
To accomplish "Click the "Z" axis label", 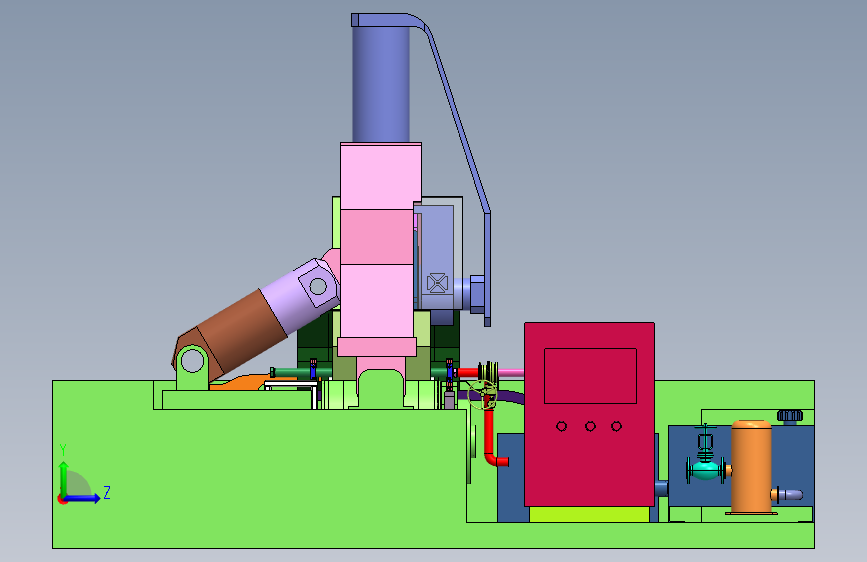I will coord(107,492).
